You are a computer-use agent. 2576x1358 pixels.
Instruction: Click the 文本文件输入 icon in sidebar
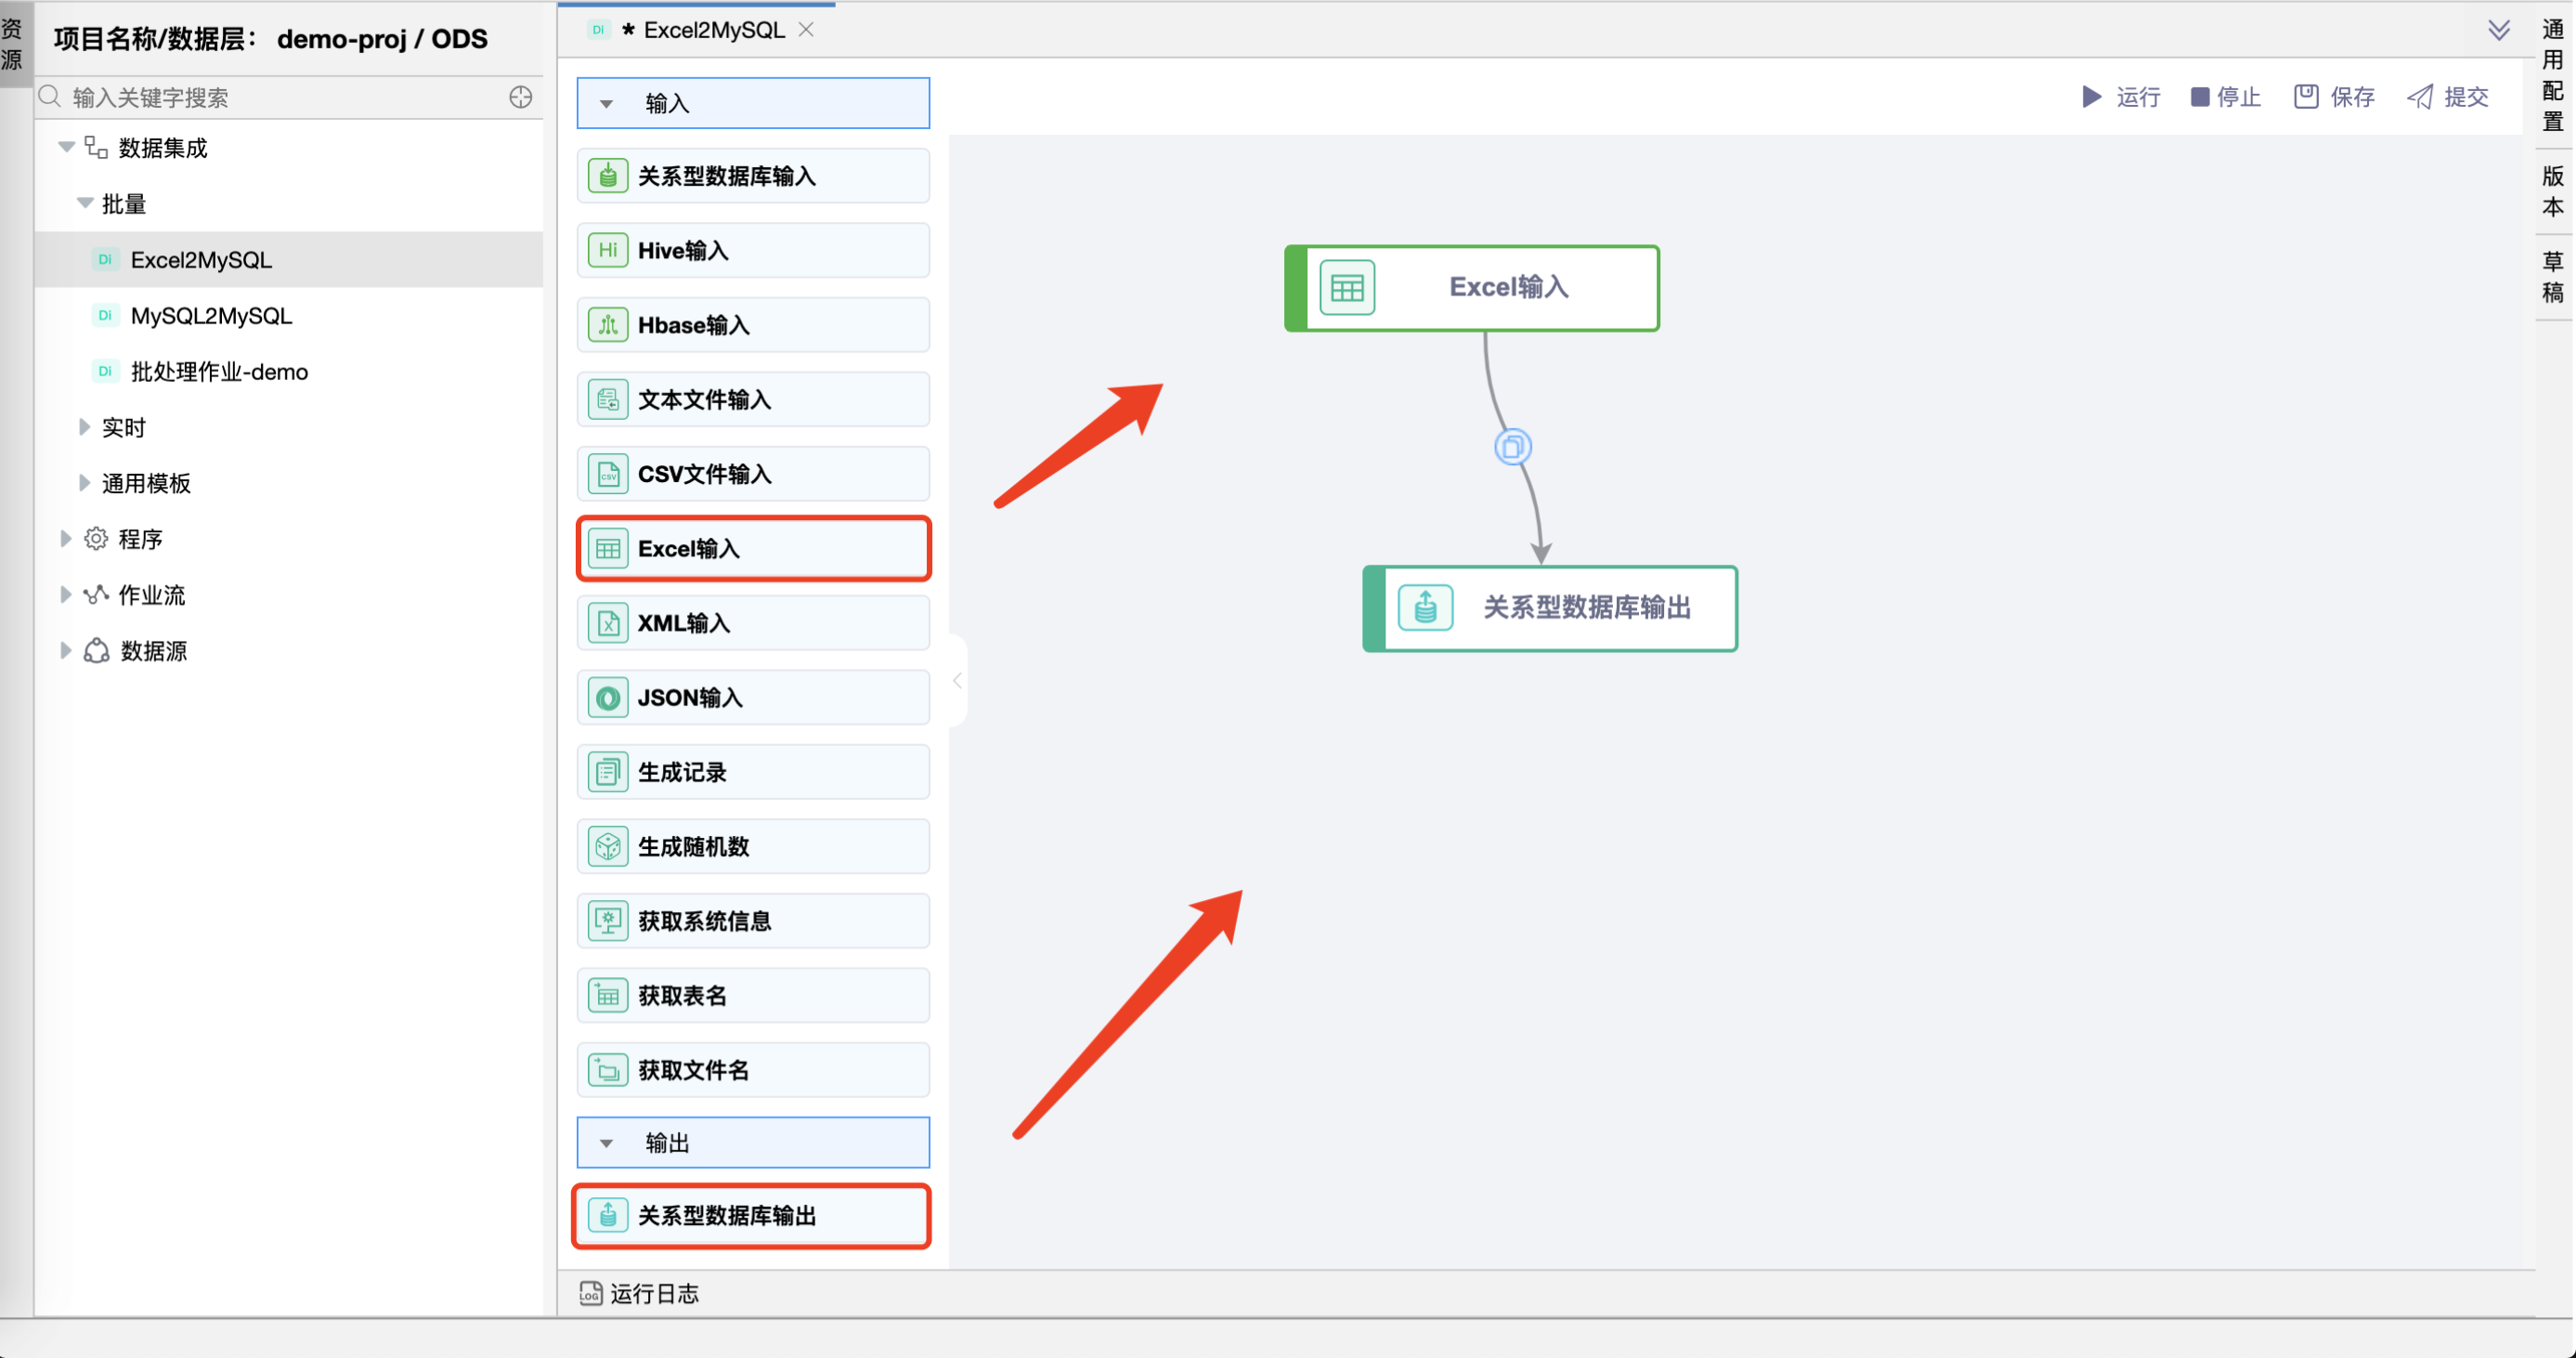610,400
